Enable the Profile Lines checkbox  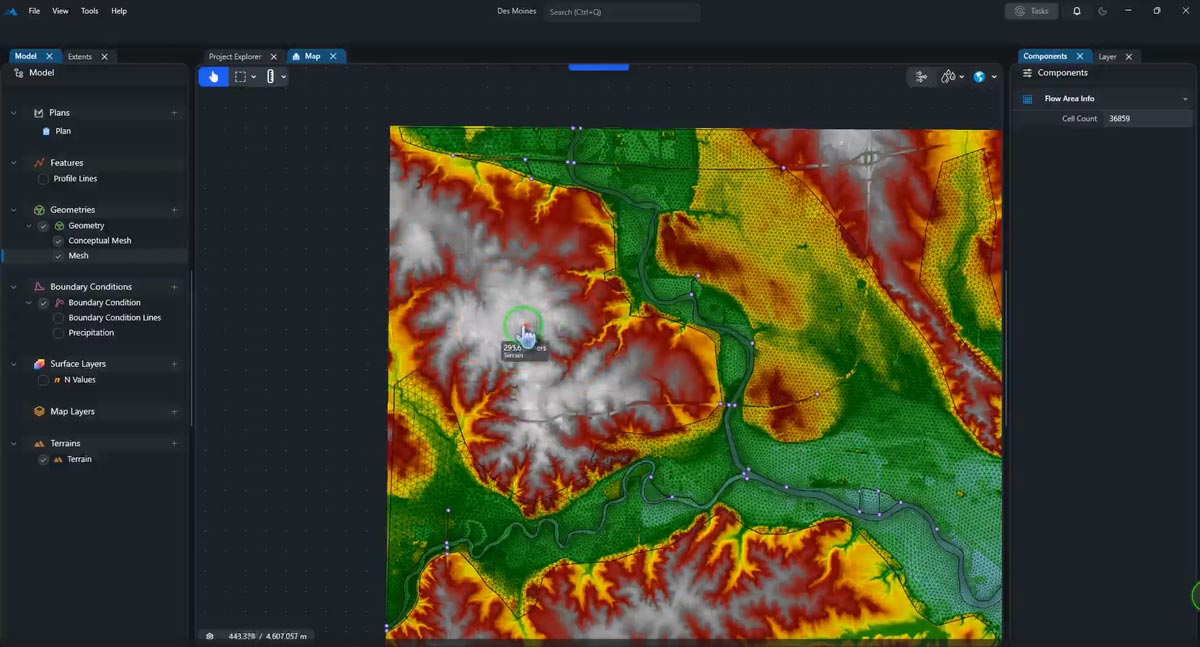click(43, 179)
